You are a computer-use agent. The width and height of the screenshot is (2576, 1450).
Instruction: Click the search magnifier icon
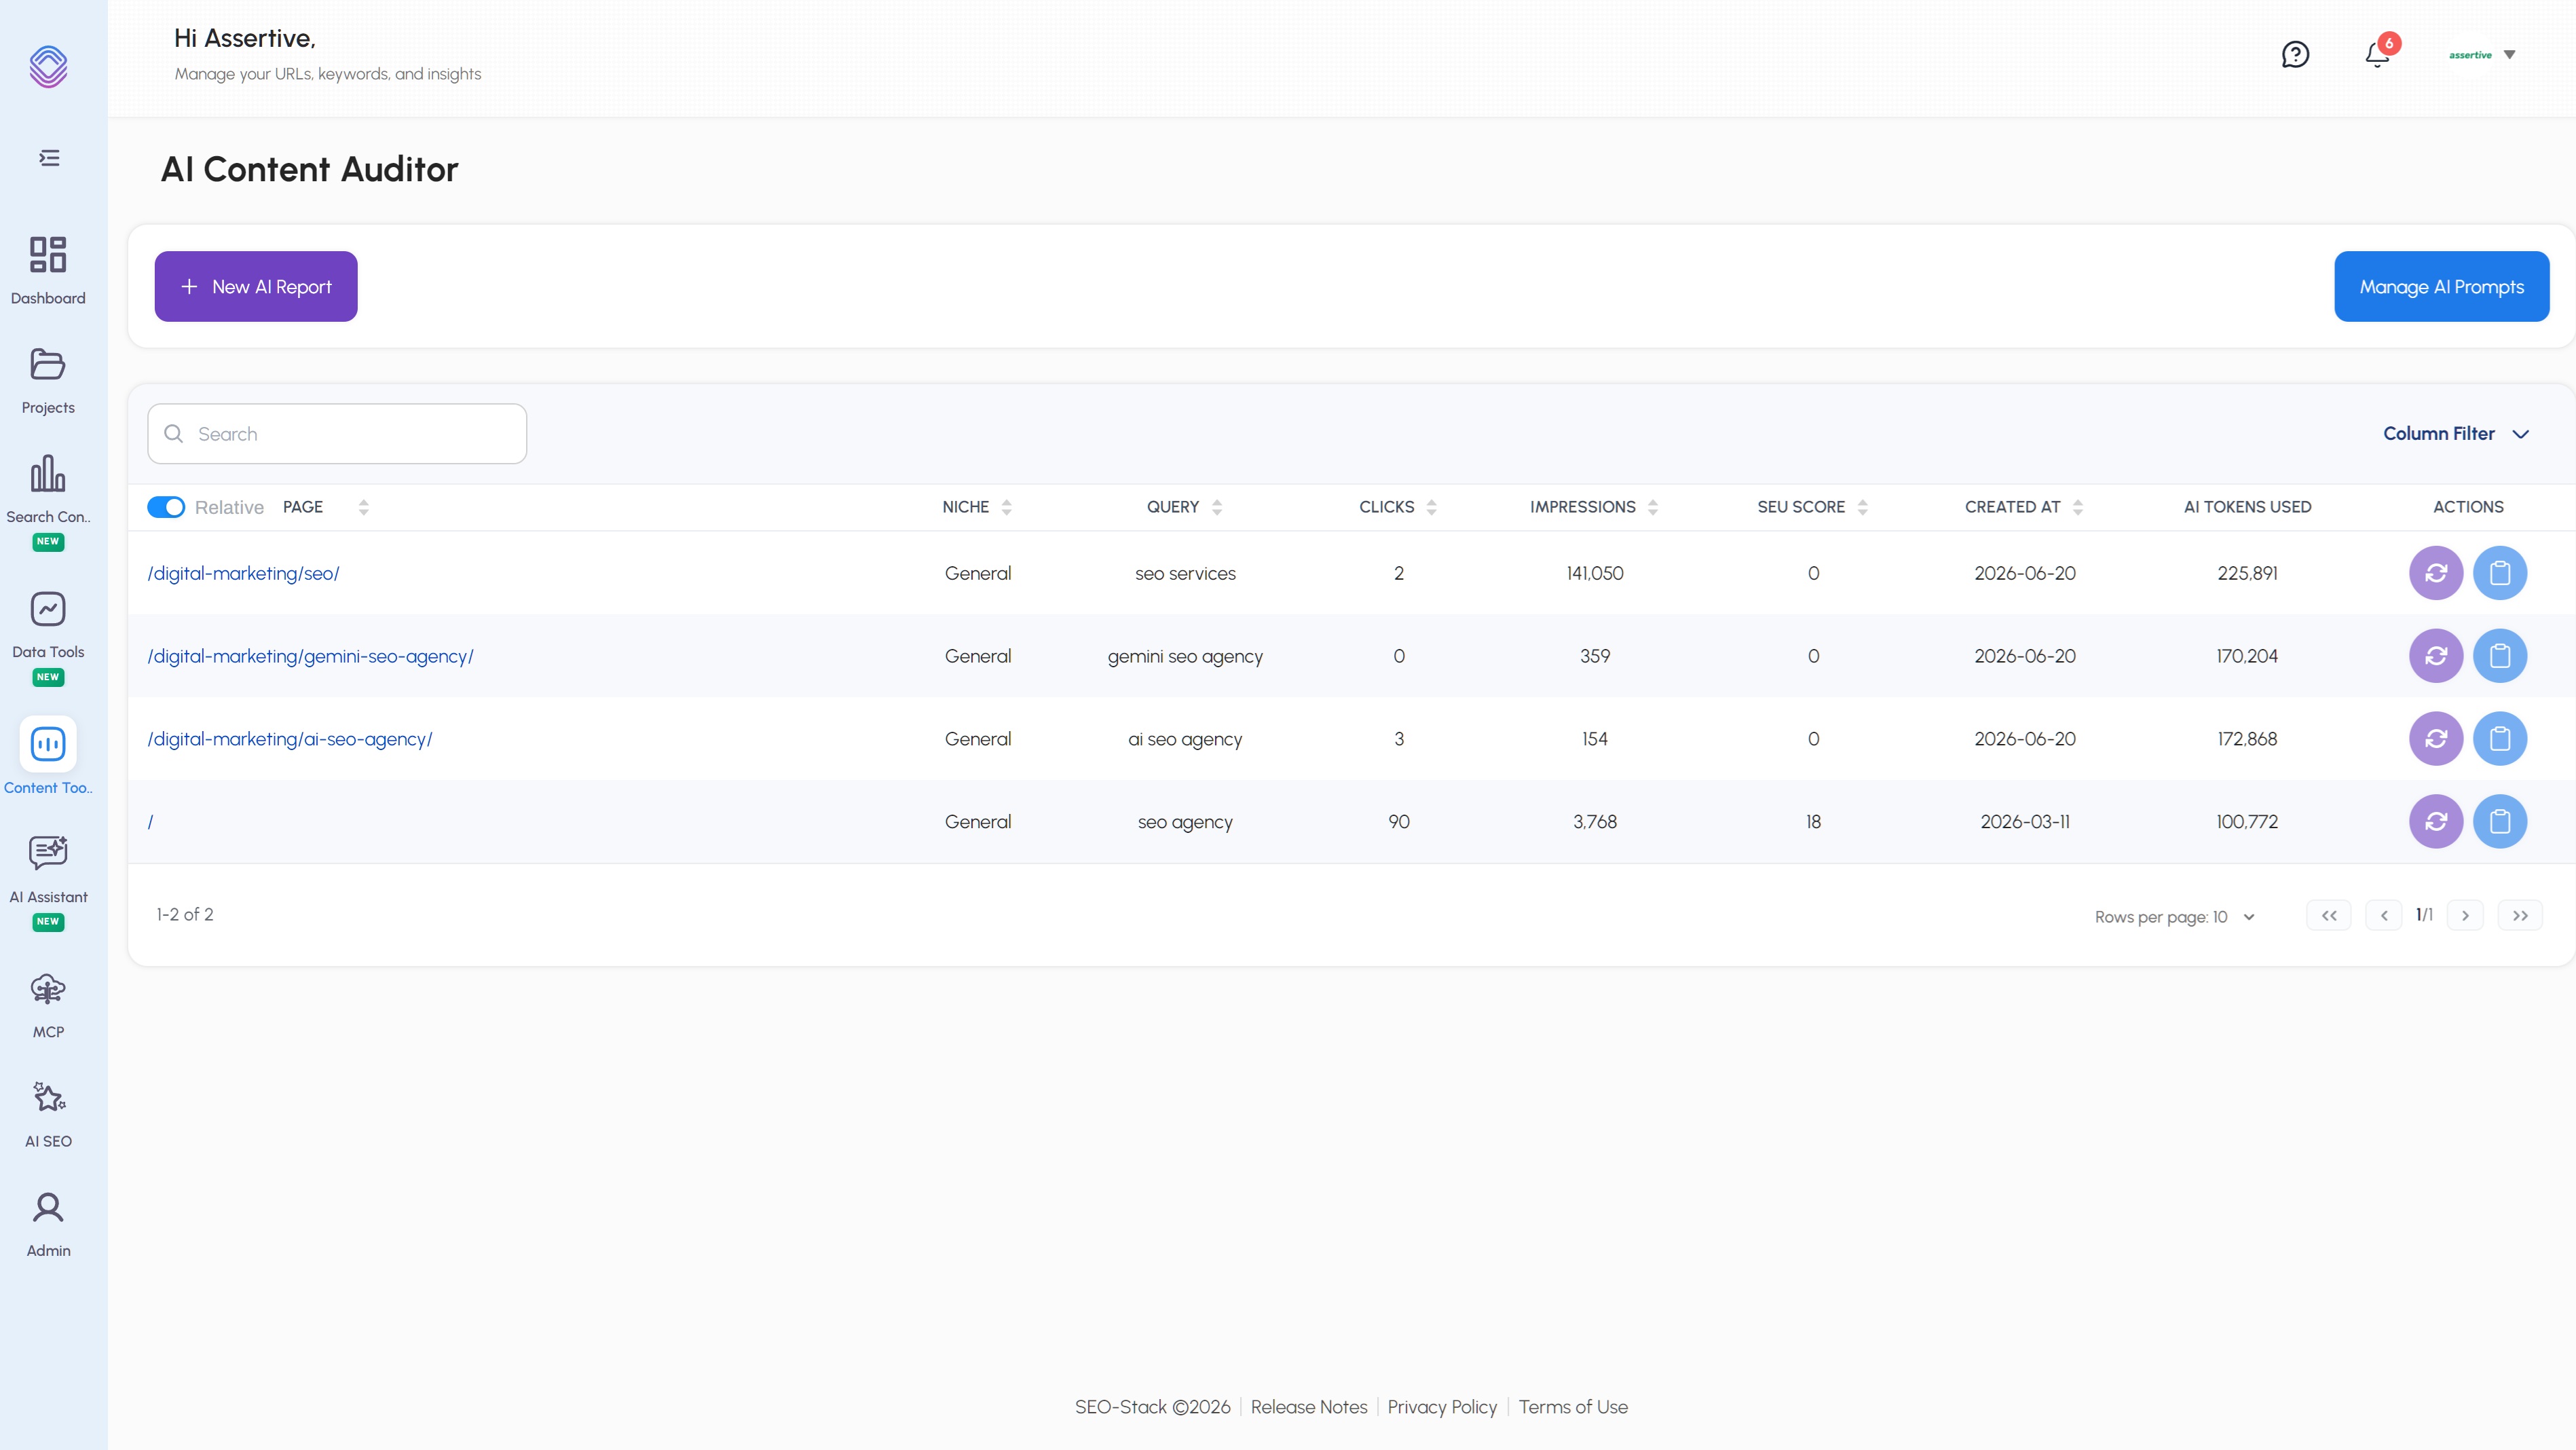tap(174, 434)
